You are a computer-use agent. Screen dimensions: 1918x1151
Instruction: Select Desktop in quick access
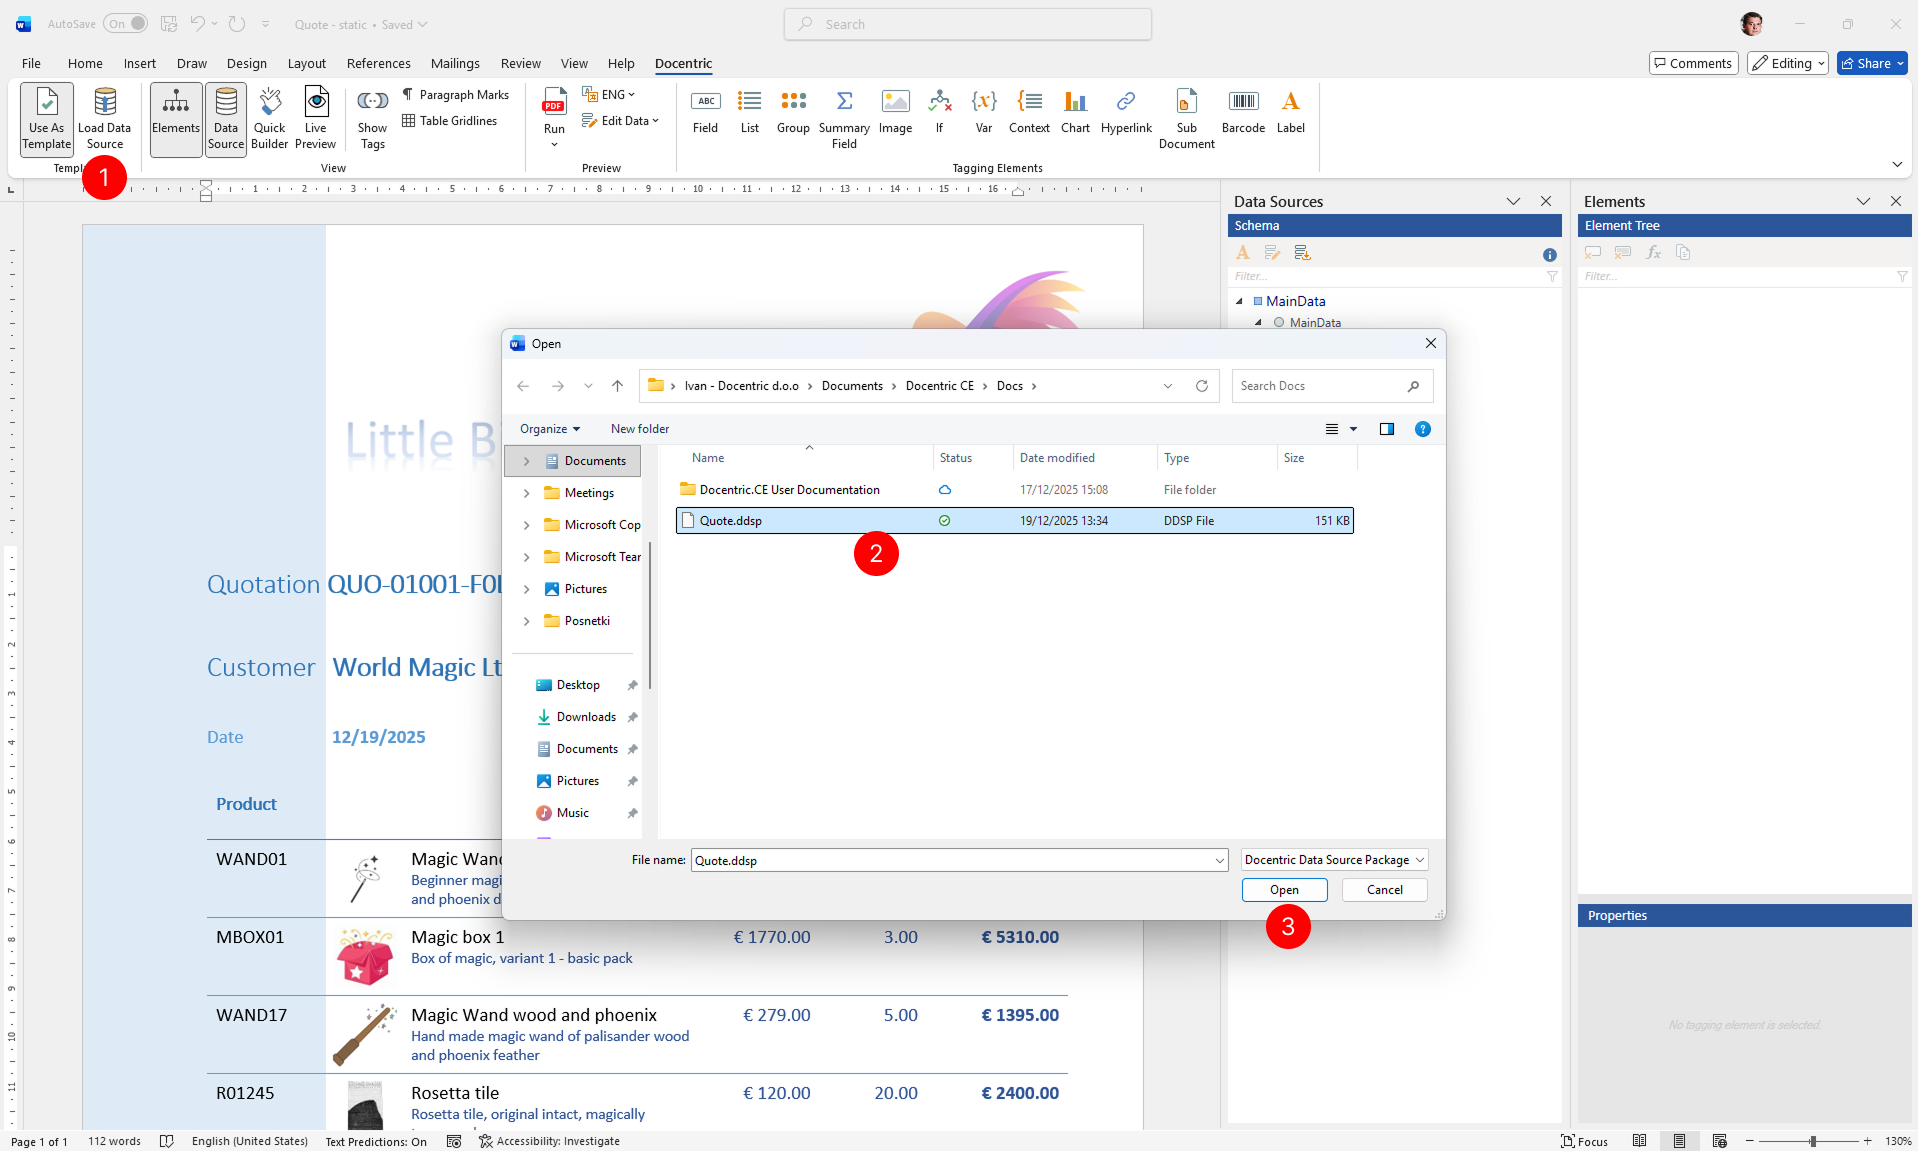point(578,685)
